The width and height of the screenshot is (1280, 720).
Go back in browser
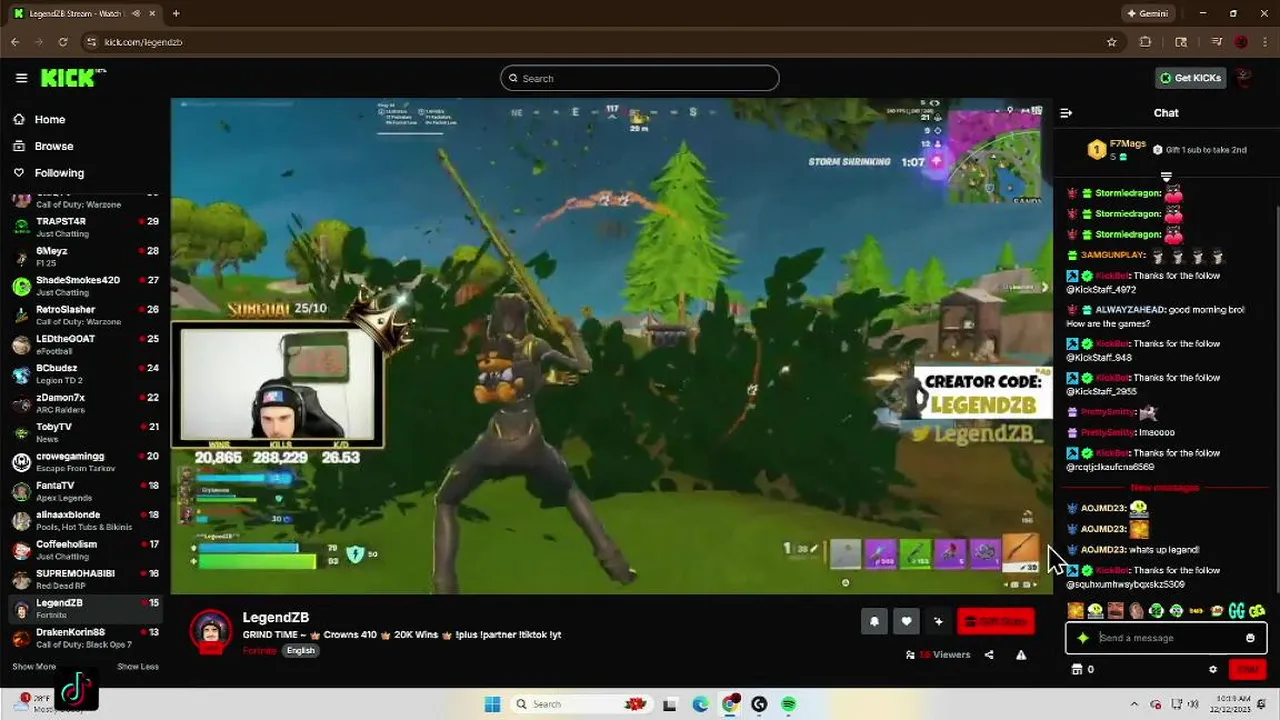coord(15,42)
